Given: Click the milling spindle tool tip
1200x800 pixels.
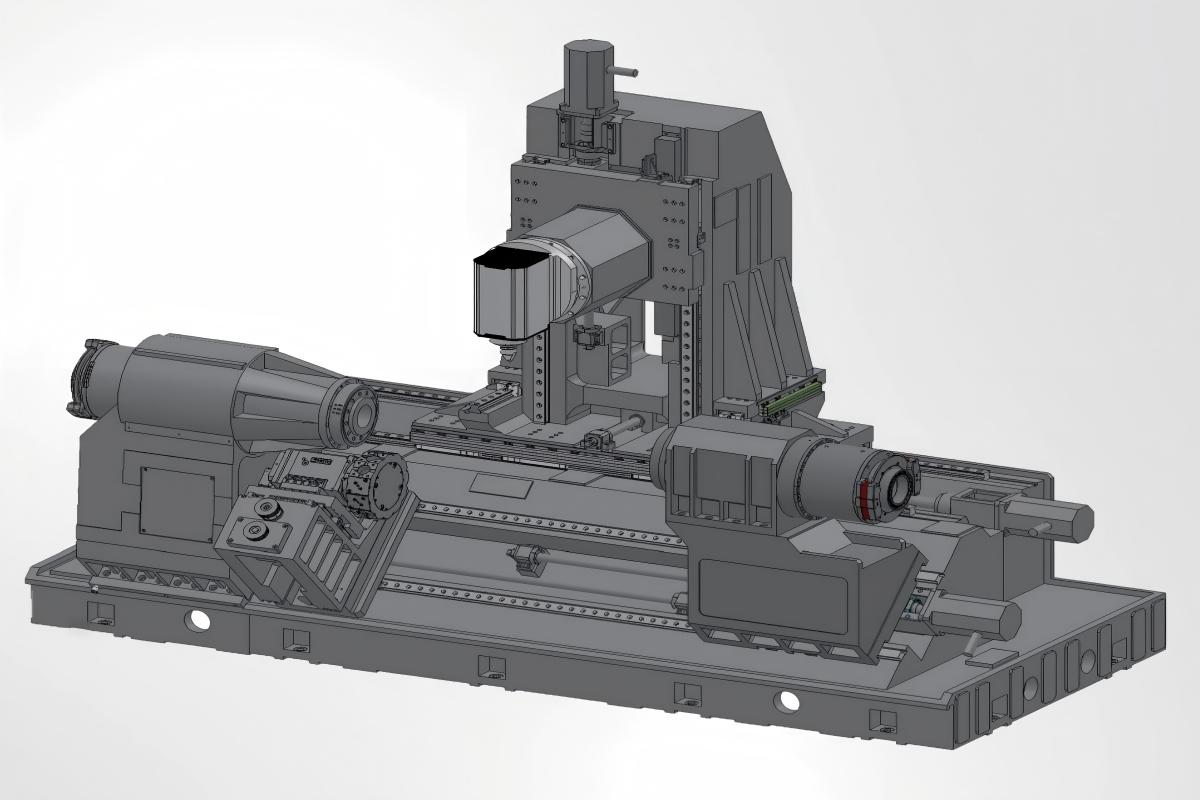Looking at the screenshot, I should (507, 350).
